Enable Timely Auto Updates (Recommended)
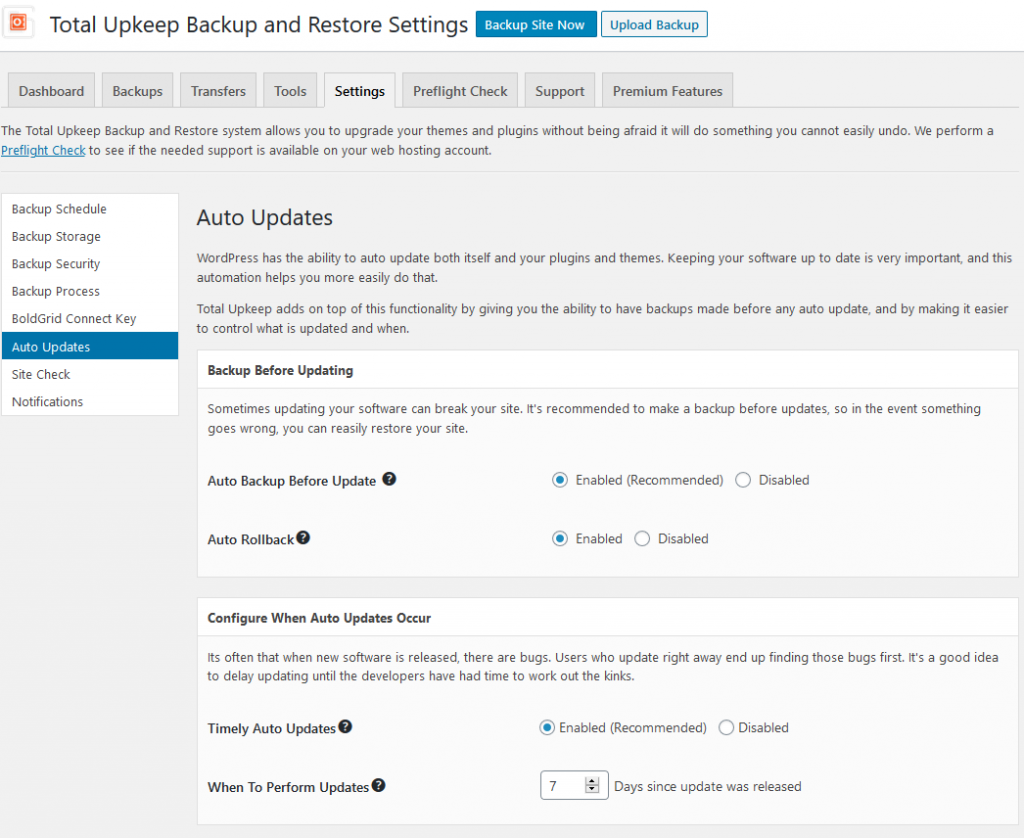The height and width of the screenshot is (838, 1024). [547, 728]
